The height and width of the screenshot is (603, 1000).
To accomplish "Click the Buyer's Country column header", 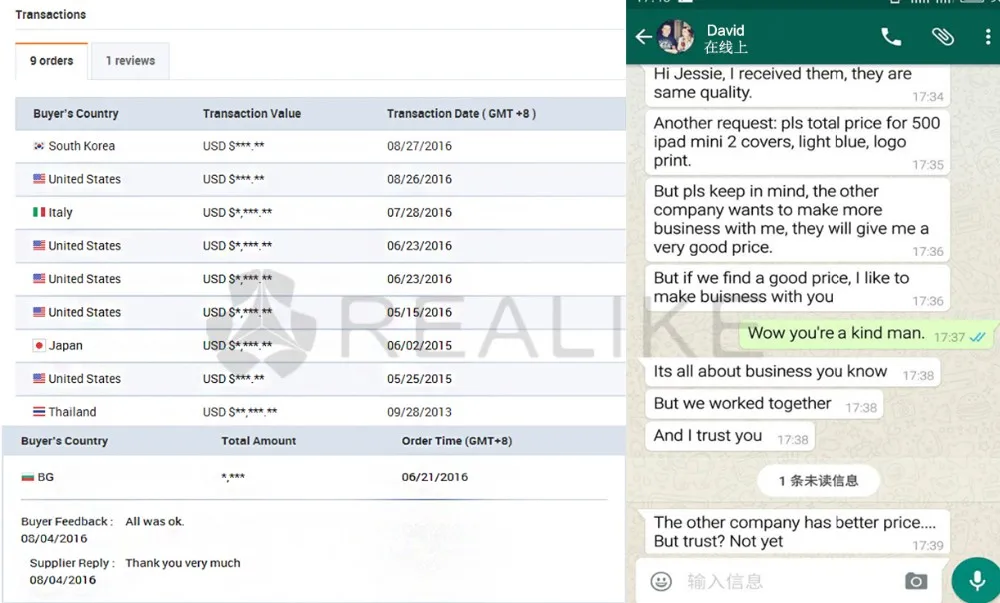I will 76,114.
